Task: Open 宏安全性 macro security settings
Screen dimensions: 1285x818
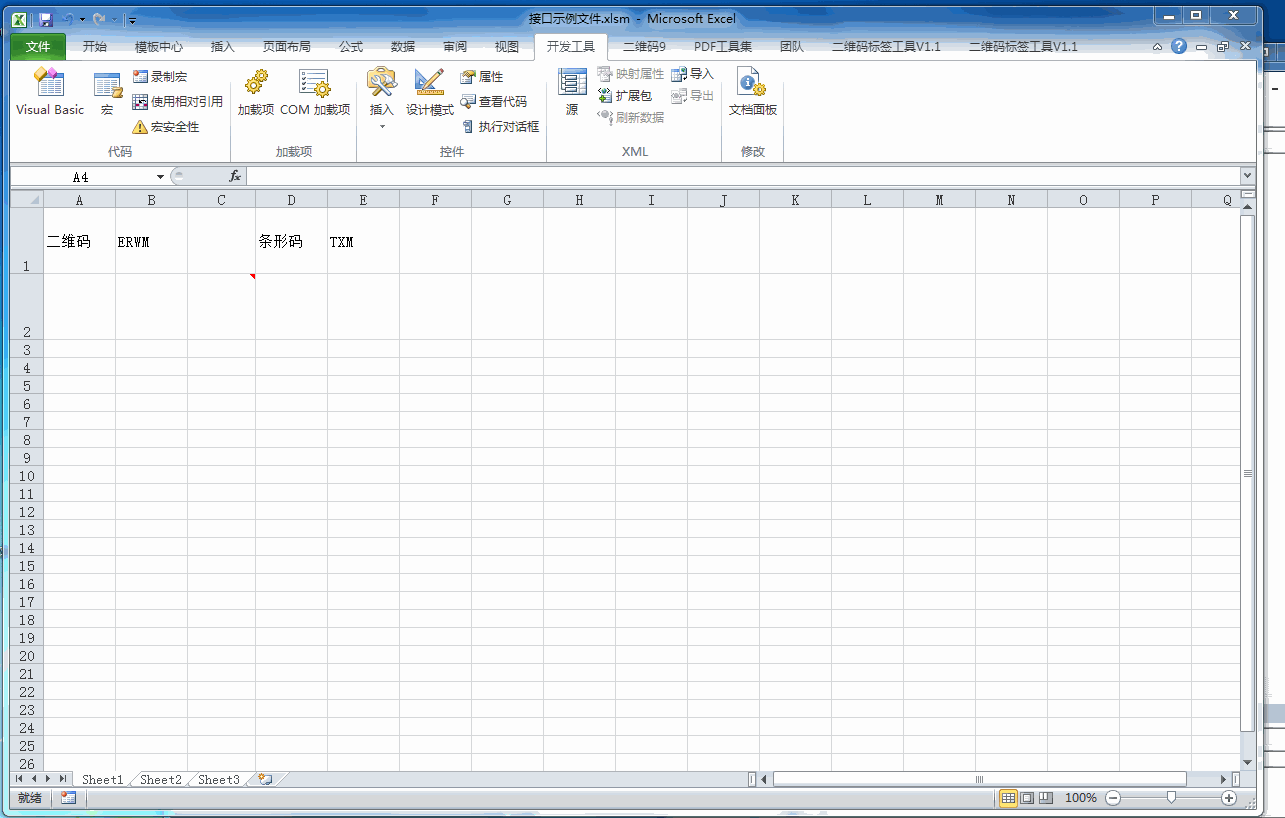Action: point(166,127)
